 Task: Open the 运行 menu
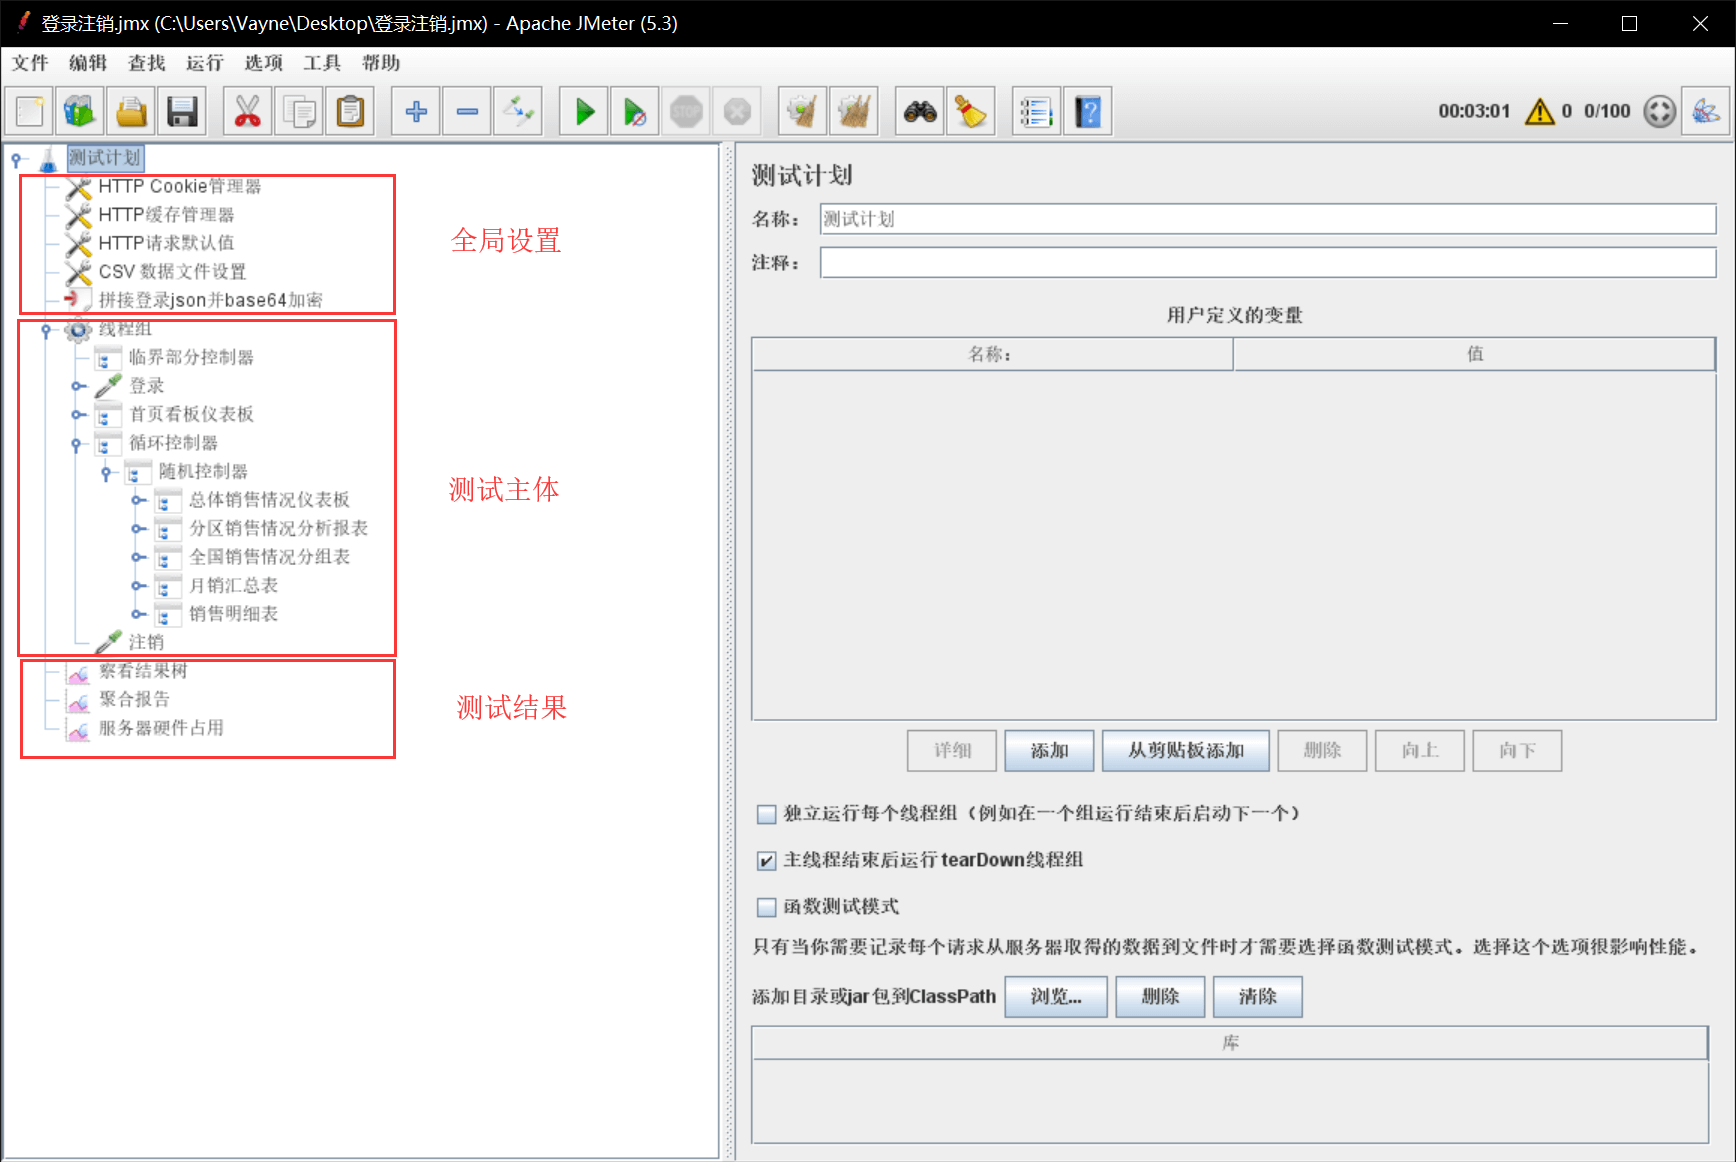pos(204,63)
